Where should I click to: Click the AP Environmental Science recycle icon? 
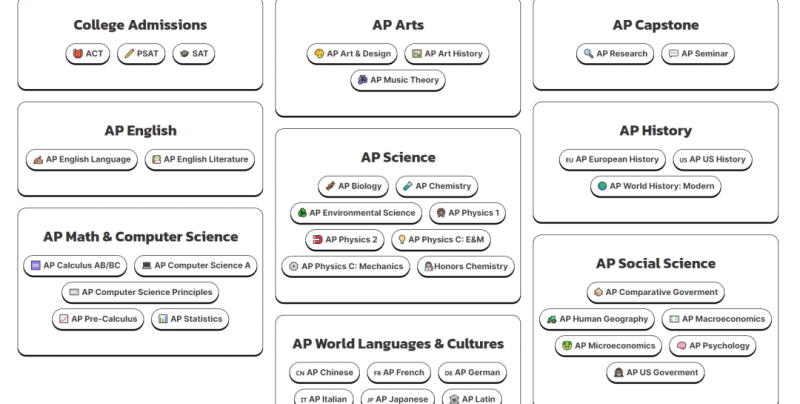(x=303, y=213)
